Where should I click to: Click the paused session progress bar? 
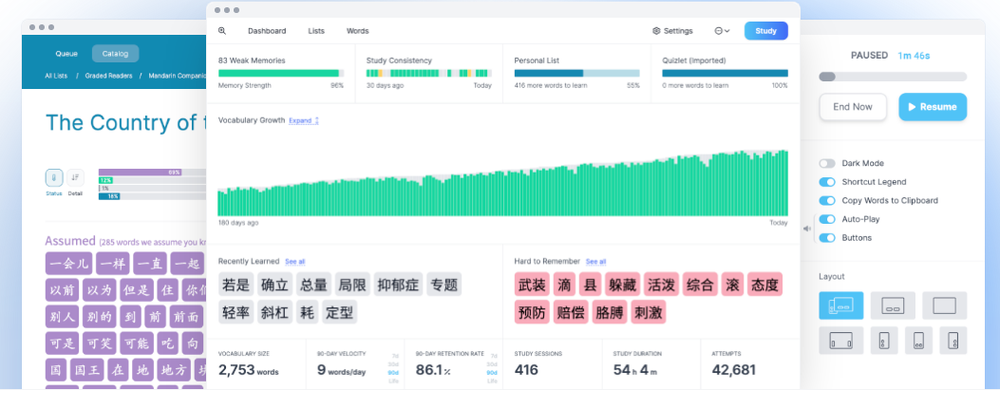point(892,77)
